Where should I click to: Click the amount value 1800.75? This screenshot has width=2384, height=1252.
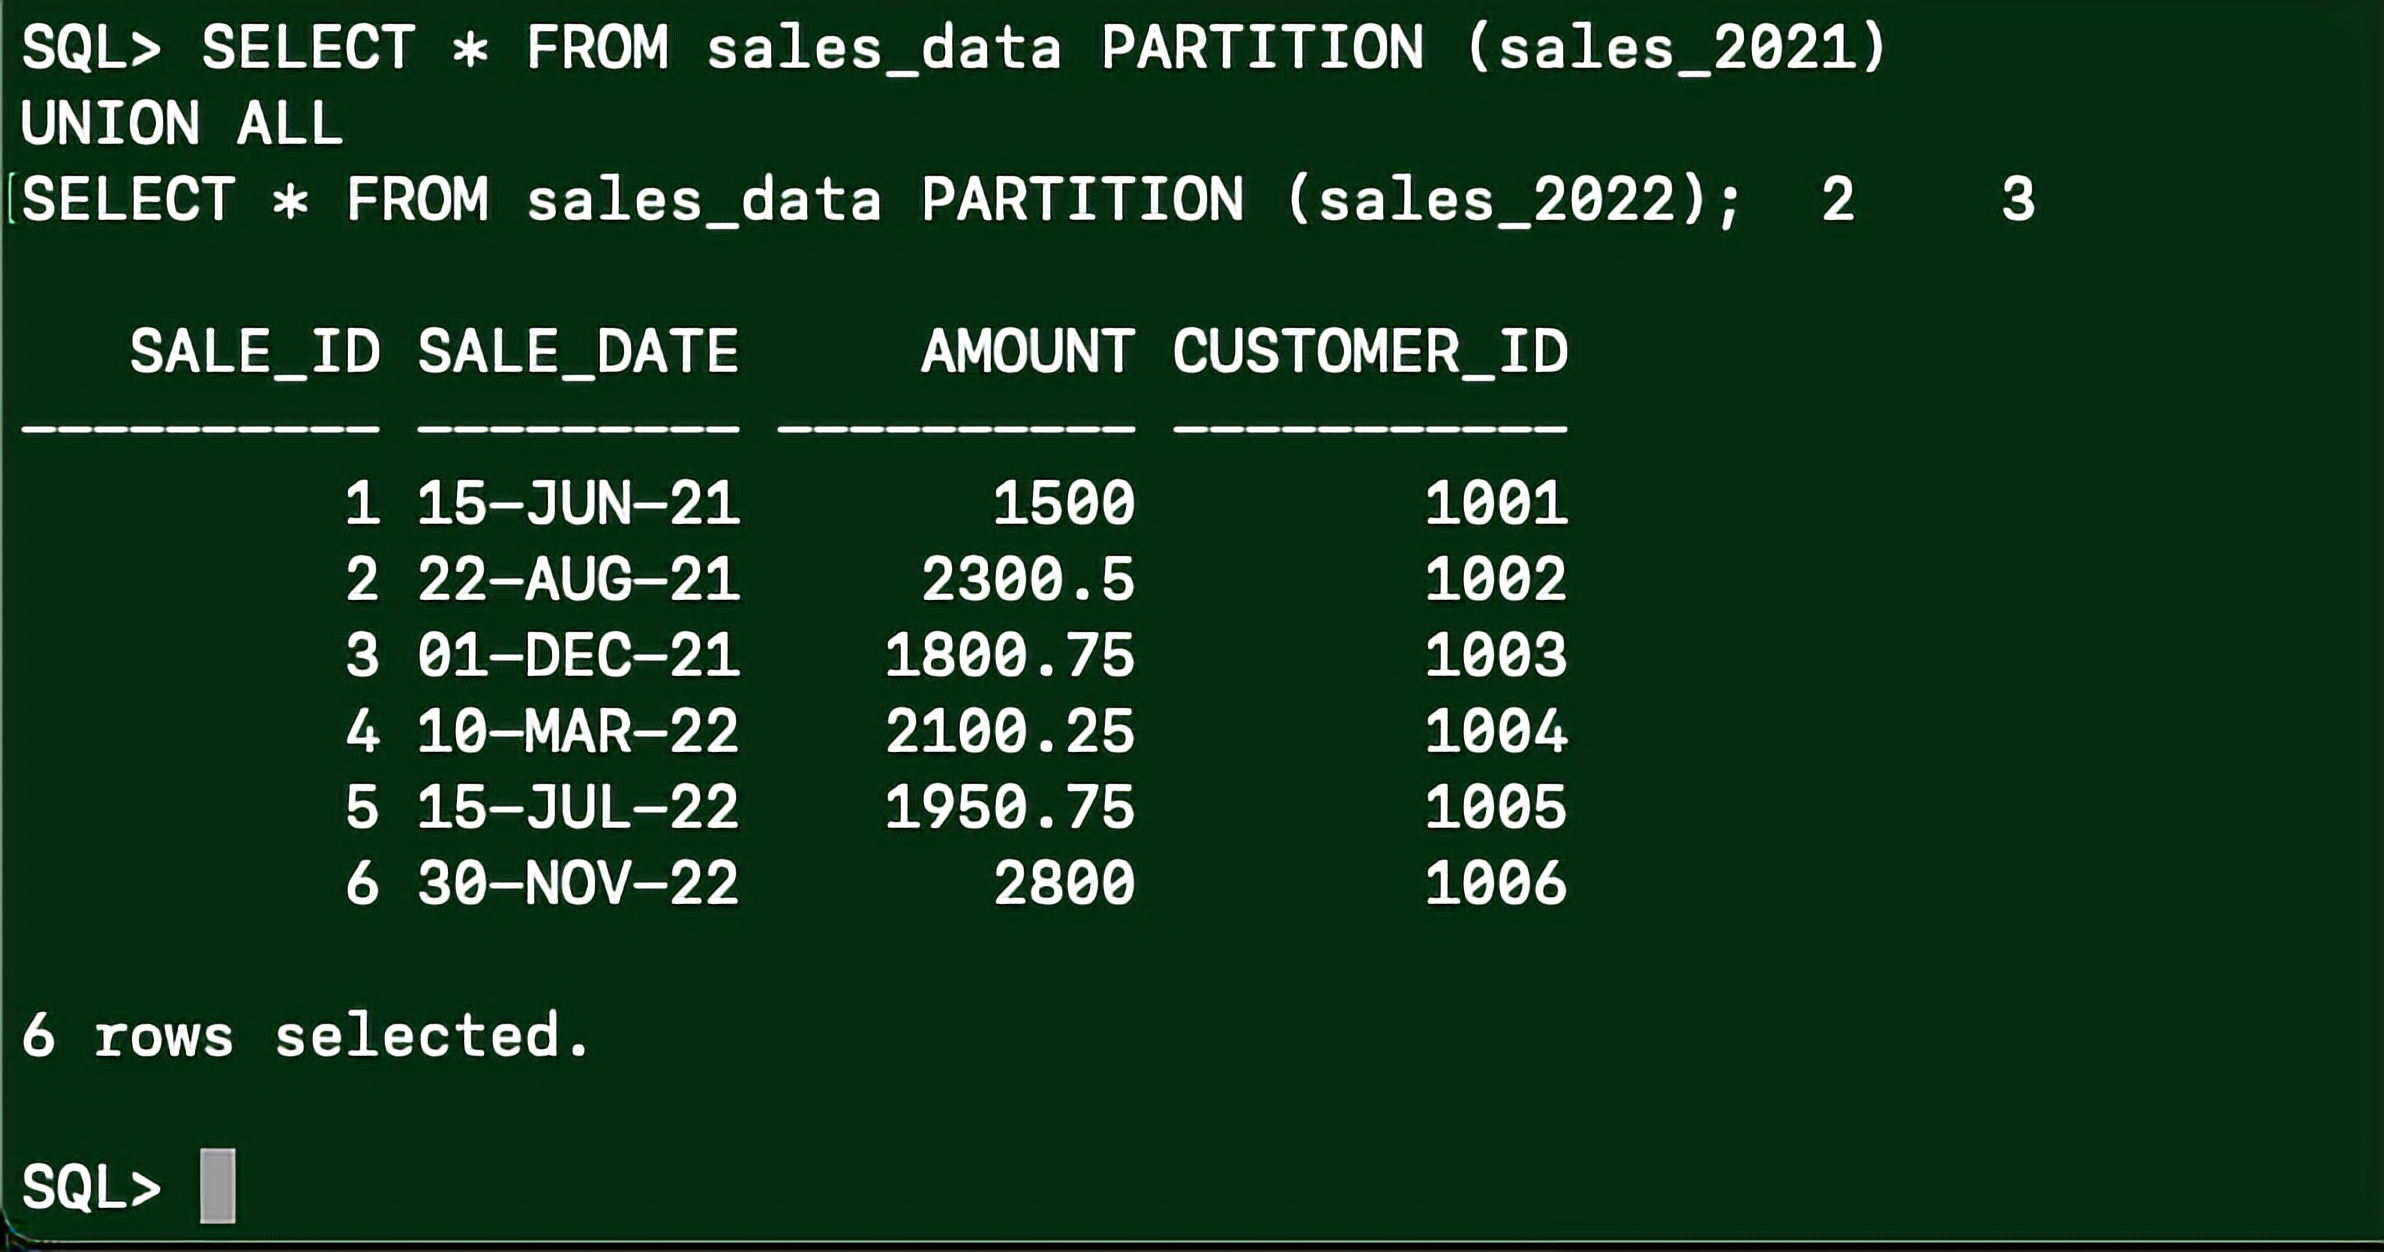pyautogui.click(x=1010, y=656)
